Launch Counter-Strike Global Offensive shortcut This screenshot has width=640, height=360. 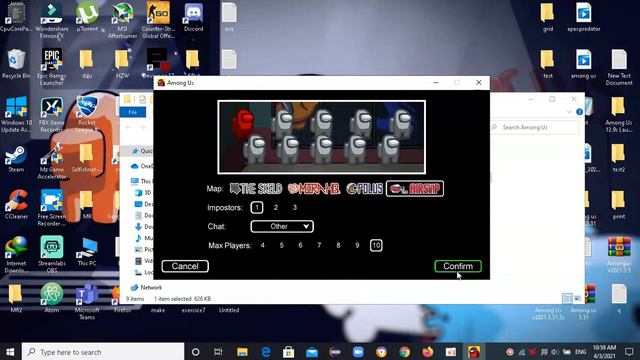click(158, 20)
